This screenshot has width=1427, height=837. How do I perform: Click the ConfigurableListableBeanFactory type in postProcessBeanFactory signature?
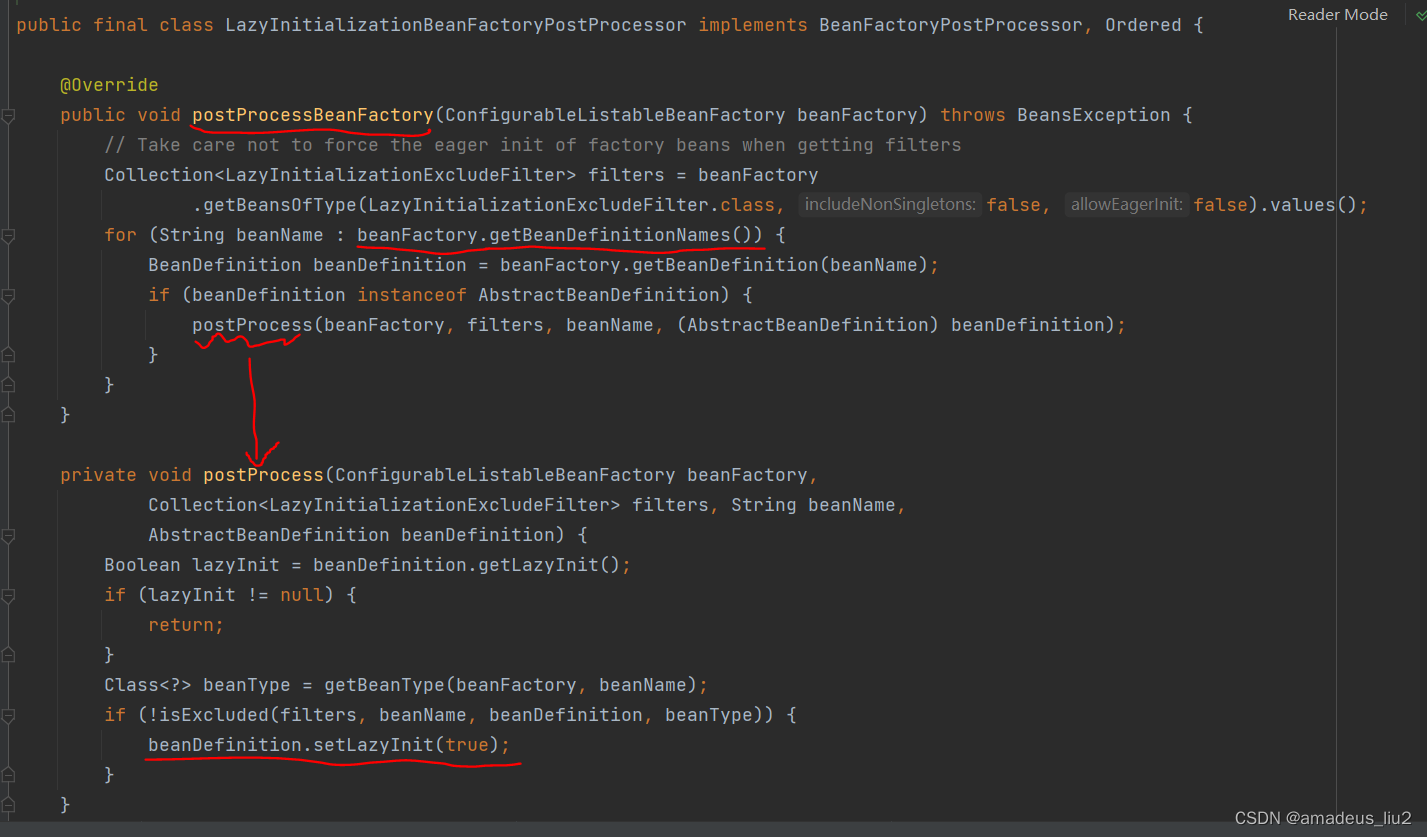click(x=615, y=115)
